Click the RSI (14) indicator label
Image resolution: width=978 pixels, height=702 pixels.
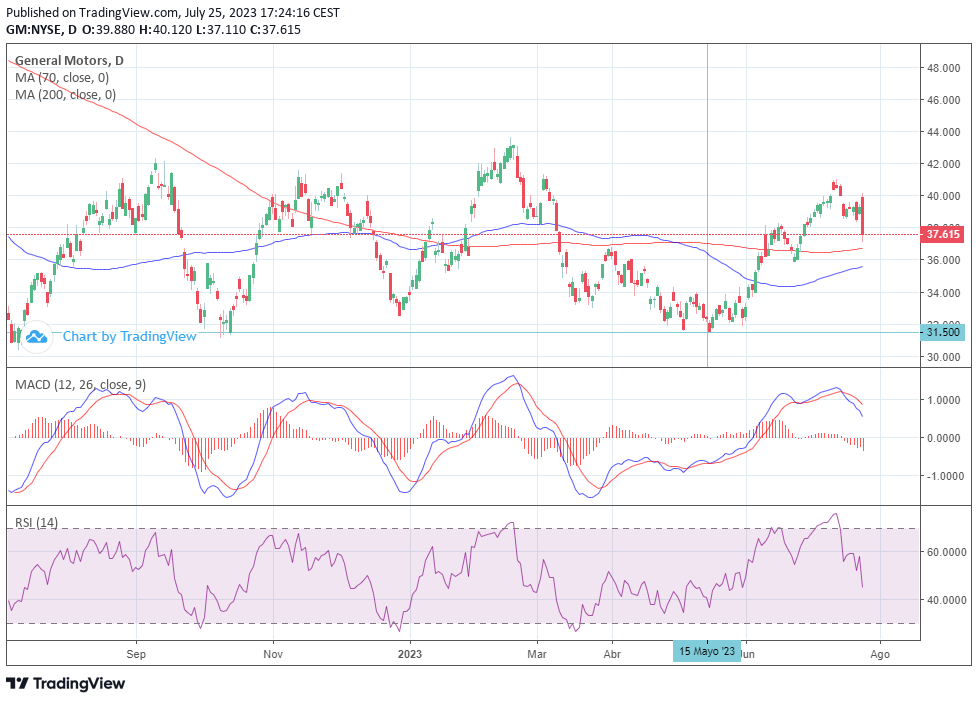[x=36, y=522]
